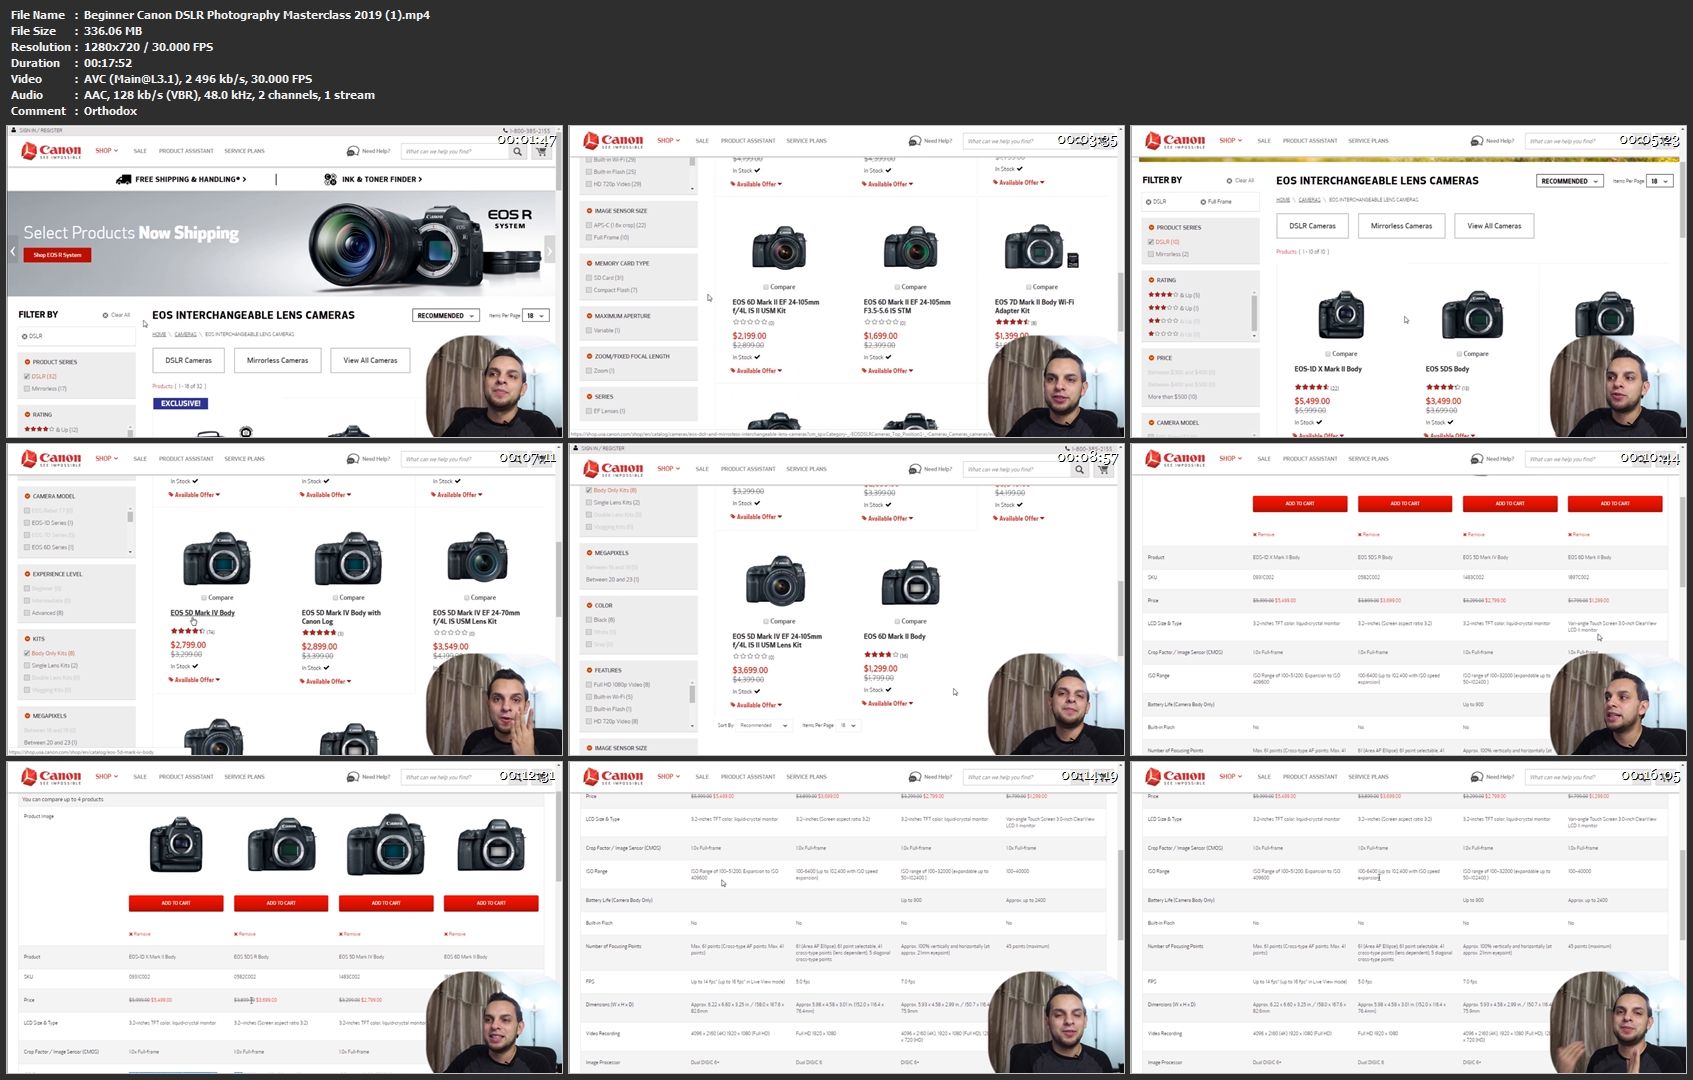Open the shopping cart icon in the 00:01:47 frame
This screenshot has height=1080, width=1693.
(542, 151)
